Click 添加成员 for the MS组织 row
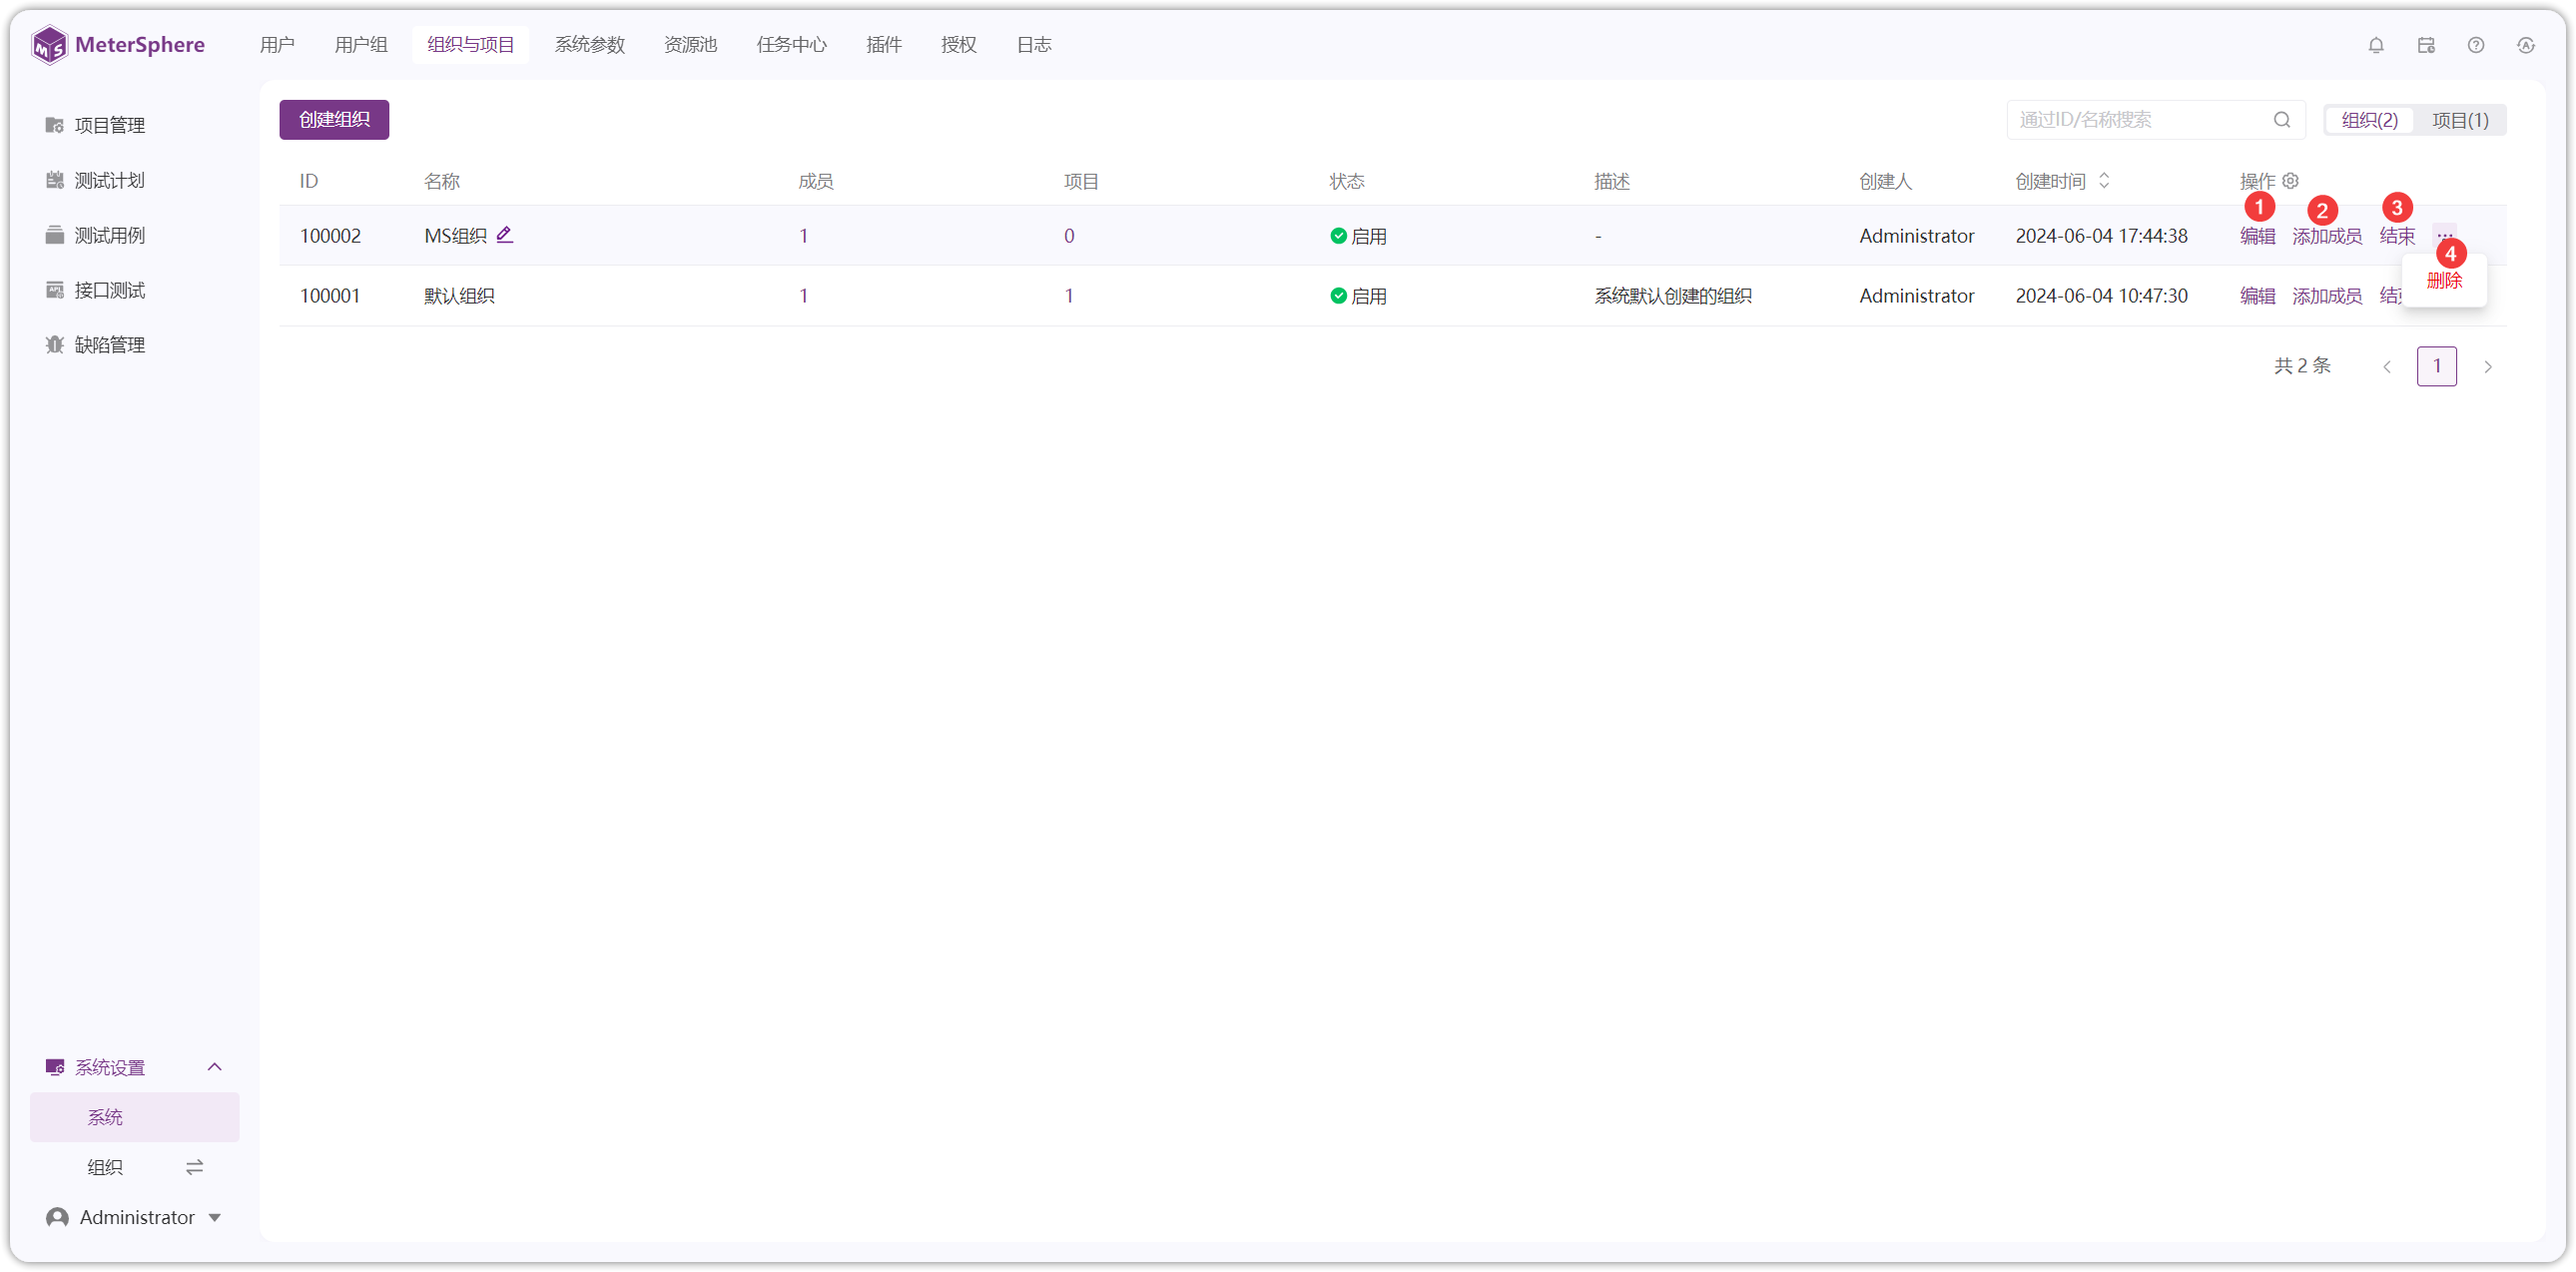2576x1272 pixels. click(2326, 236)
